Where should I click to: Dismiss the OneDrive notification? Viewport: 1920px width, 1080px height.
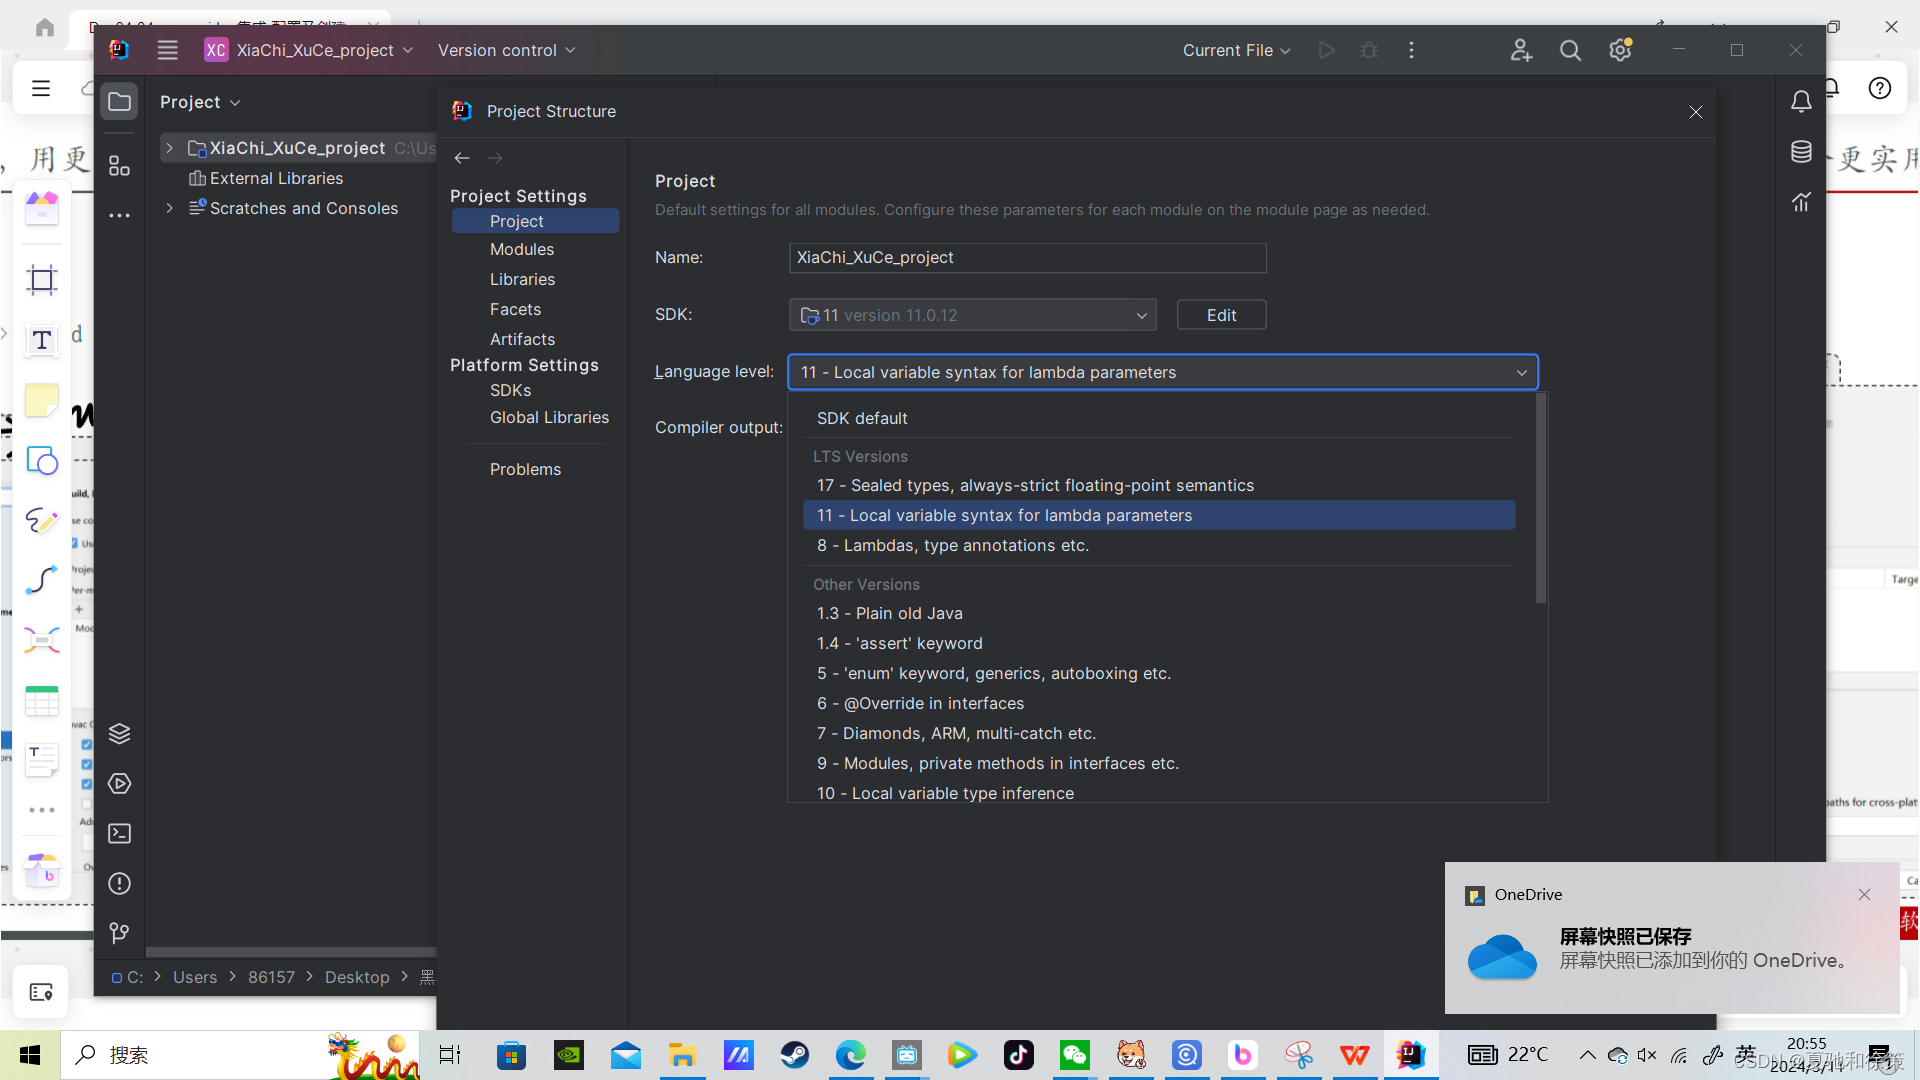[1864, 894]
